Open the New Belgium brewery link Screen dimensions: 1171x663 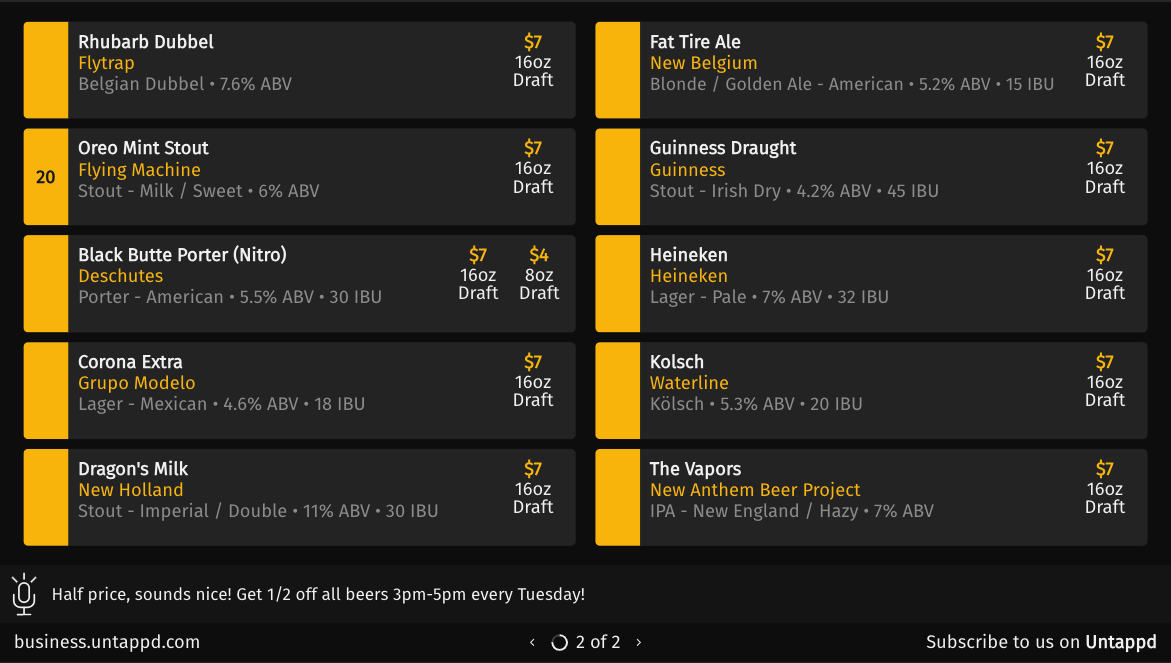tap(703, 63)
